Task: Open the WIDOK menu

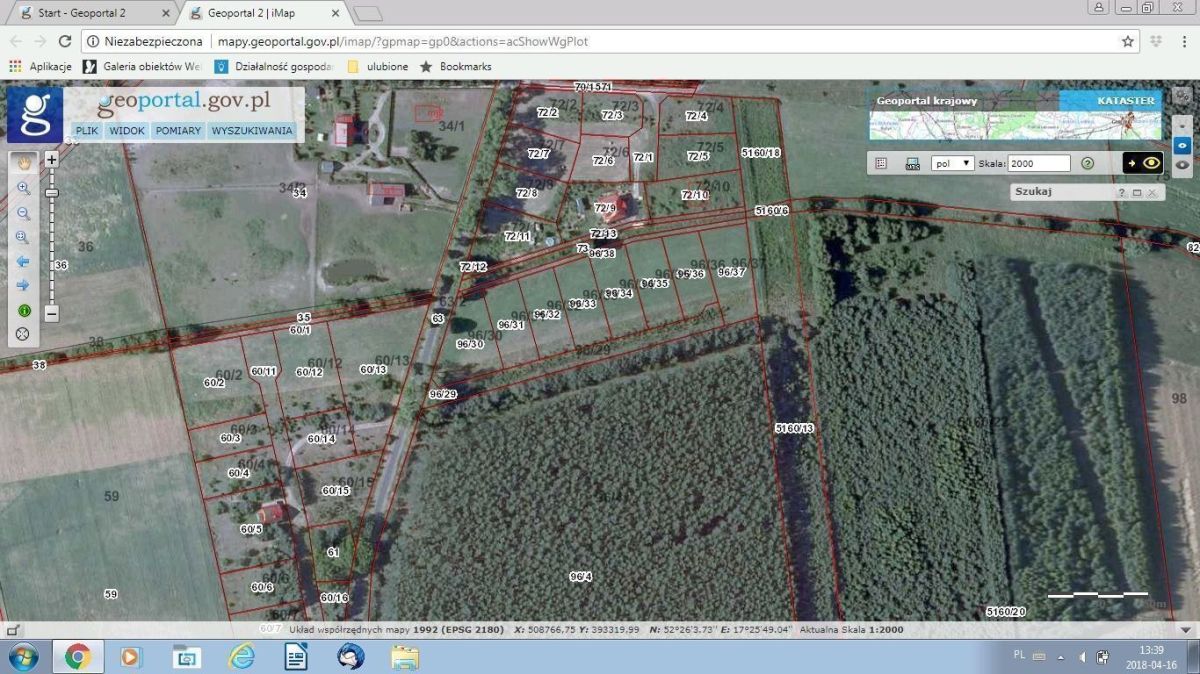Action: [x=127, y=131]
